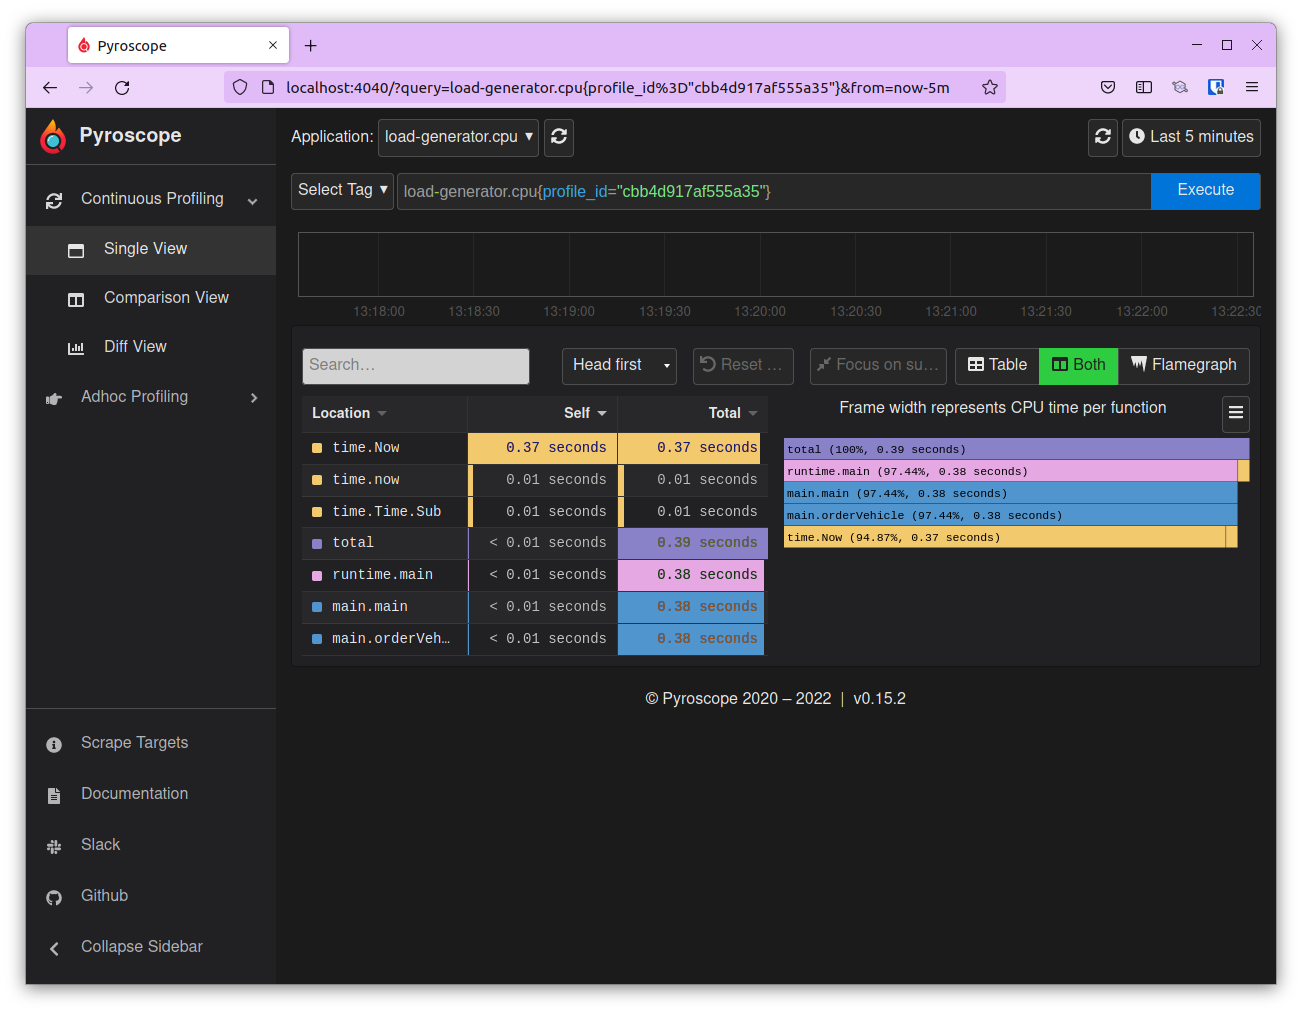Click the time.Now frame in the flamegraph
1302x1013 pixels.
[1004, 537]
